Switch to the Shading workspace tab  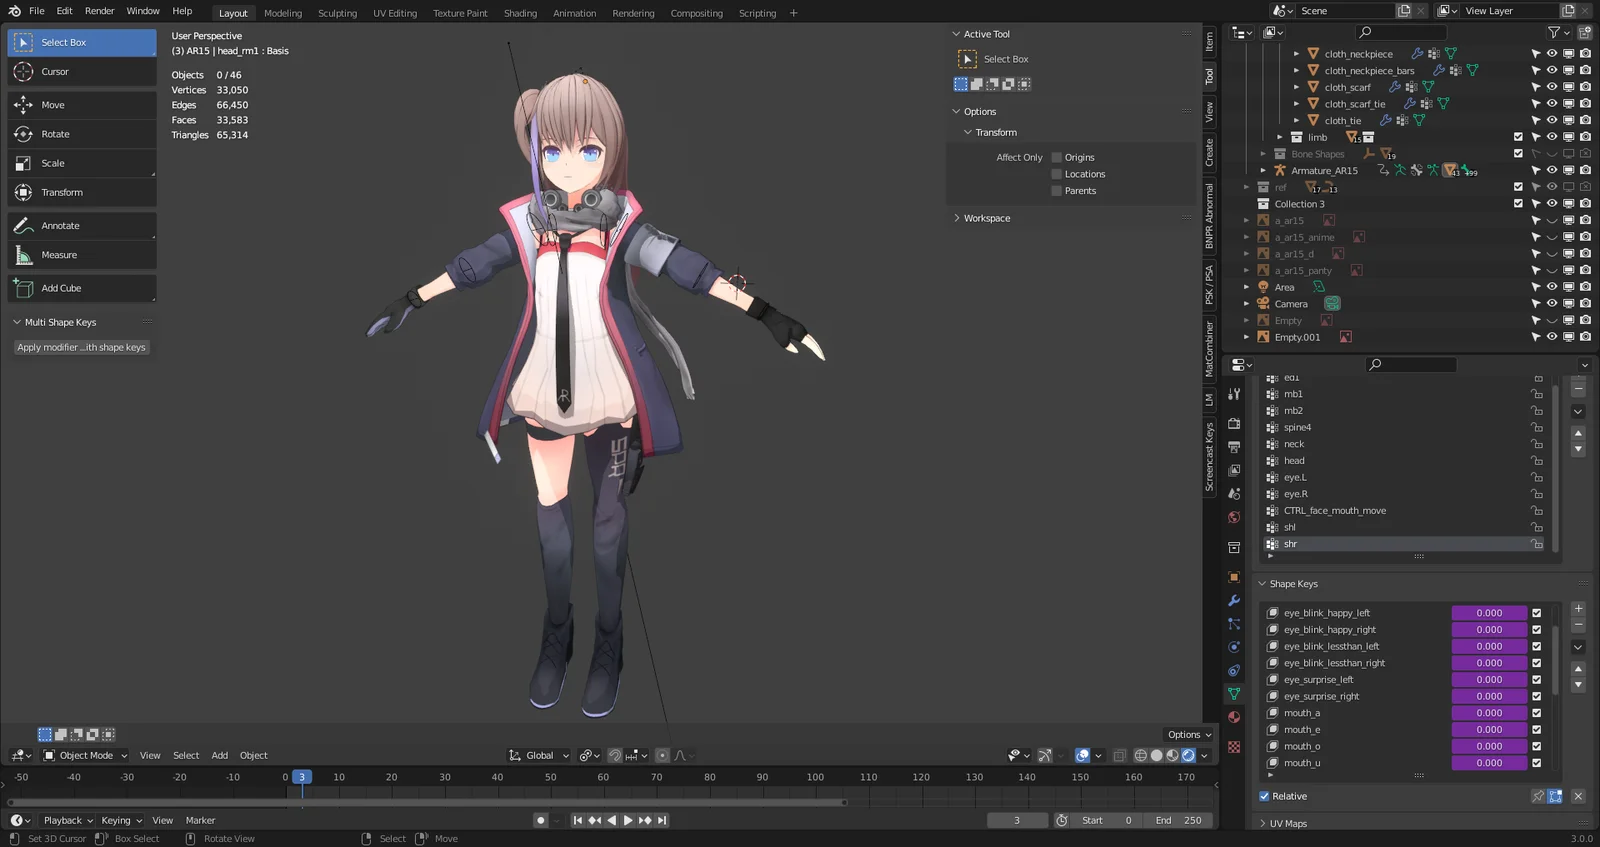[x=520, y=13]
